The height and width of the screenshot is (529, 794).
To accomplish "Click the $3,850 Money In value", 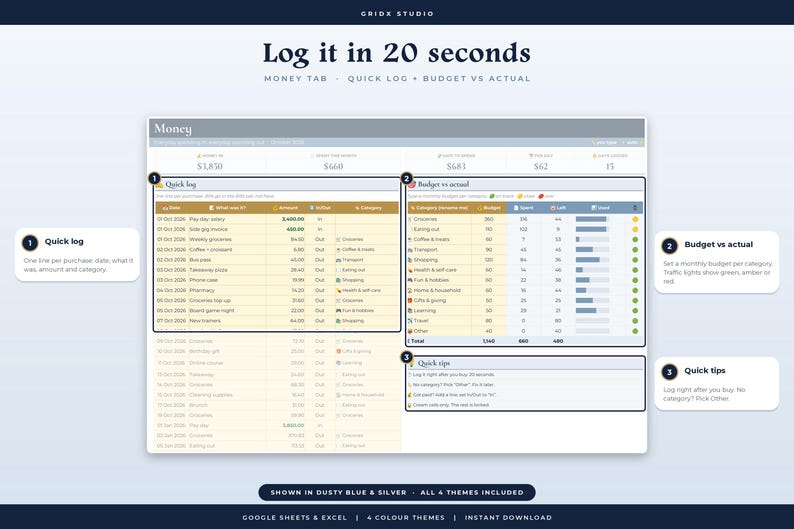I will pos(210,166).
